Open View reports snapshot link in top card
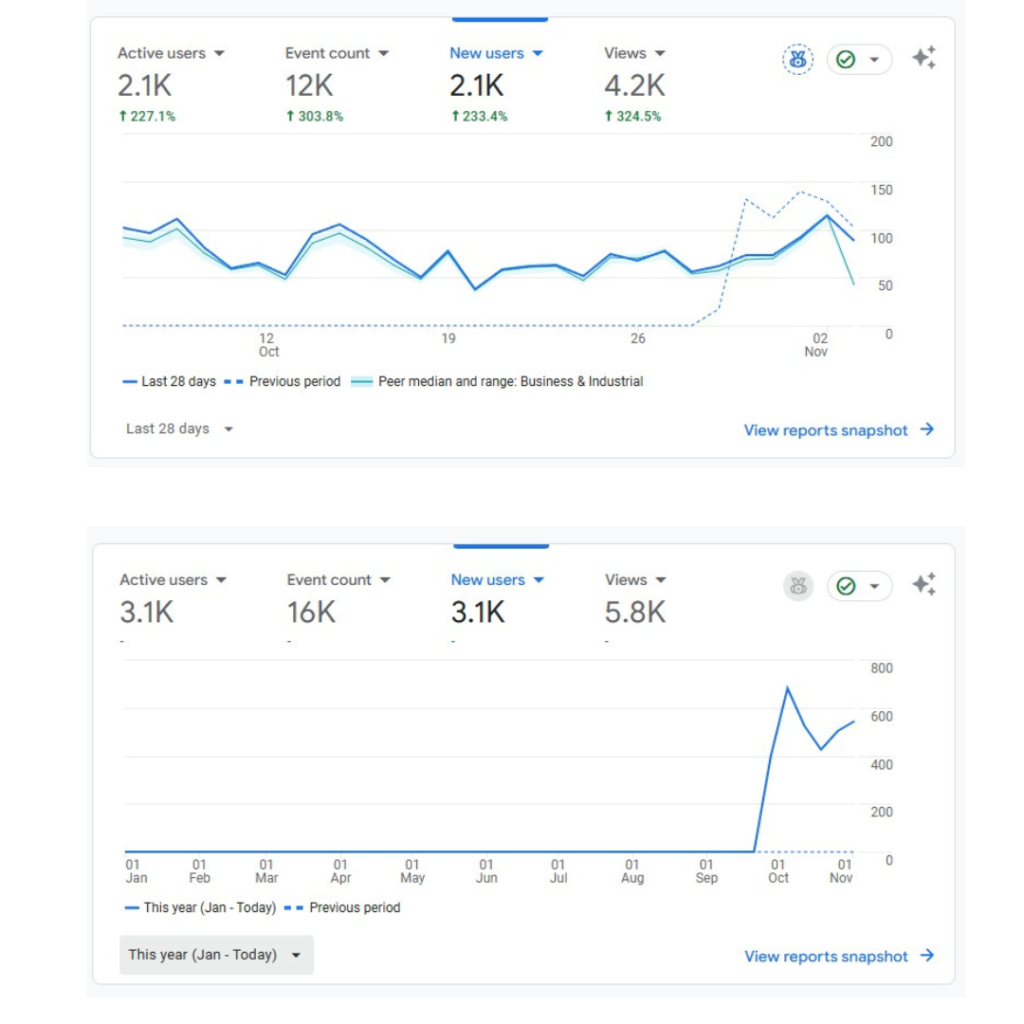Viewport: 1024px width, 1024px height. [825, 430]
